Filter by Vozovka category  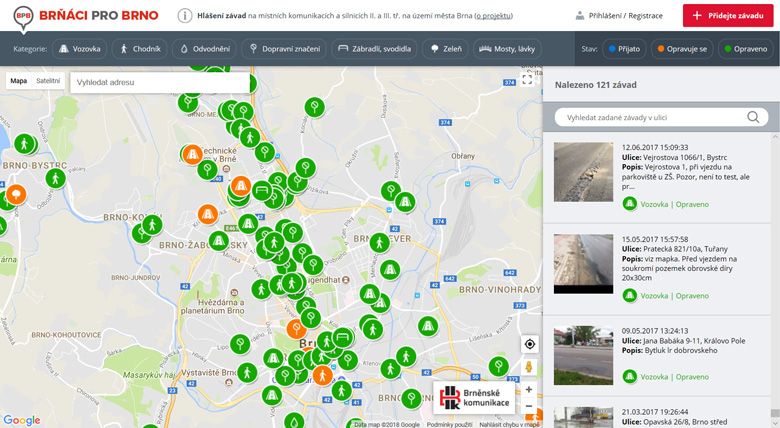pyautogui.click(x=80, y=49)
